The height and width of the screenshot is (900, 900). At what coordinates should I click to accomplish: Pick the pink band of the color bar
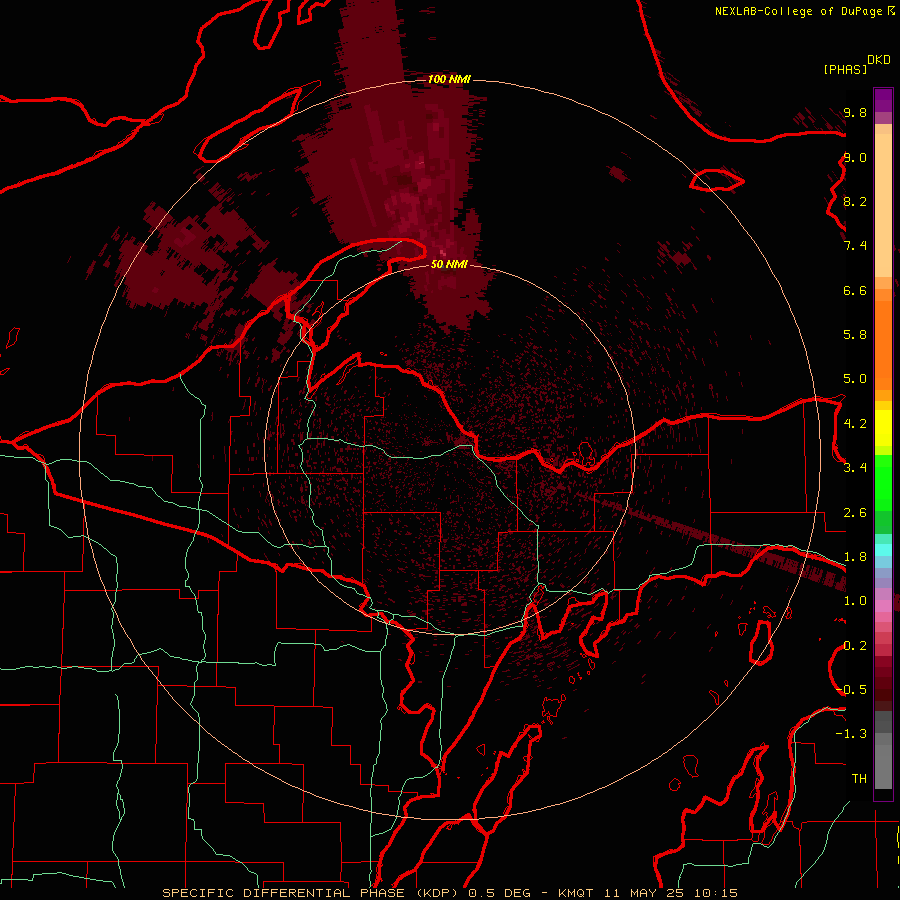pos(883,606)
